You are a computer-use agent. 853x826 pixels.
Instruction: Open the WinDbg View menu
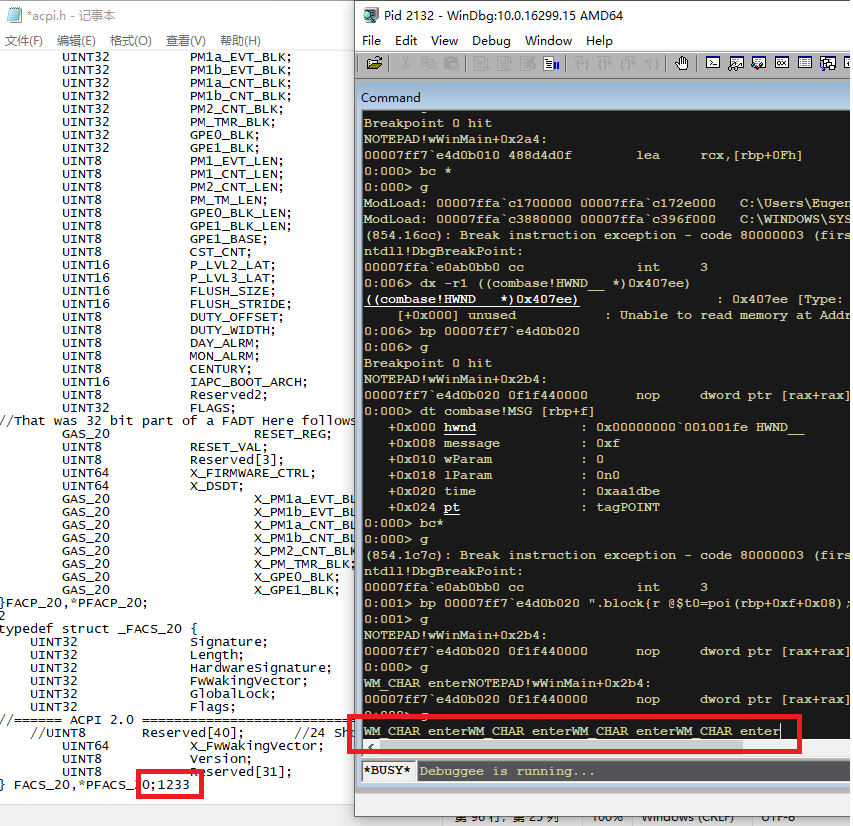click(x=444, y=41)
